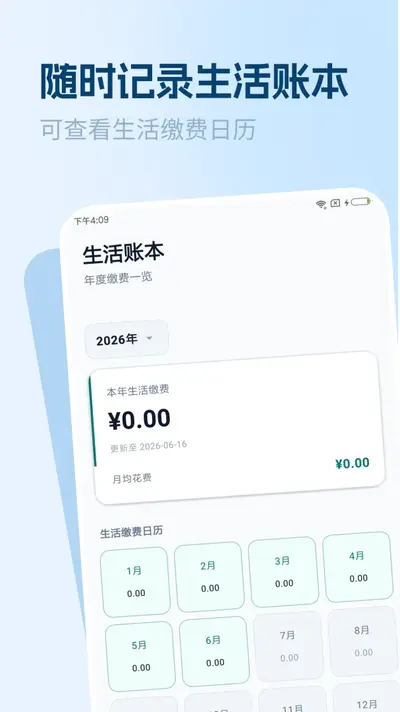Tap the 12月 tile at bottom
This screenshot has width=400, height=712.
coord(366,697)
